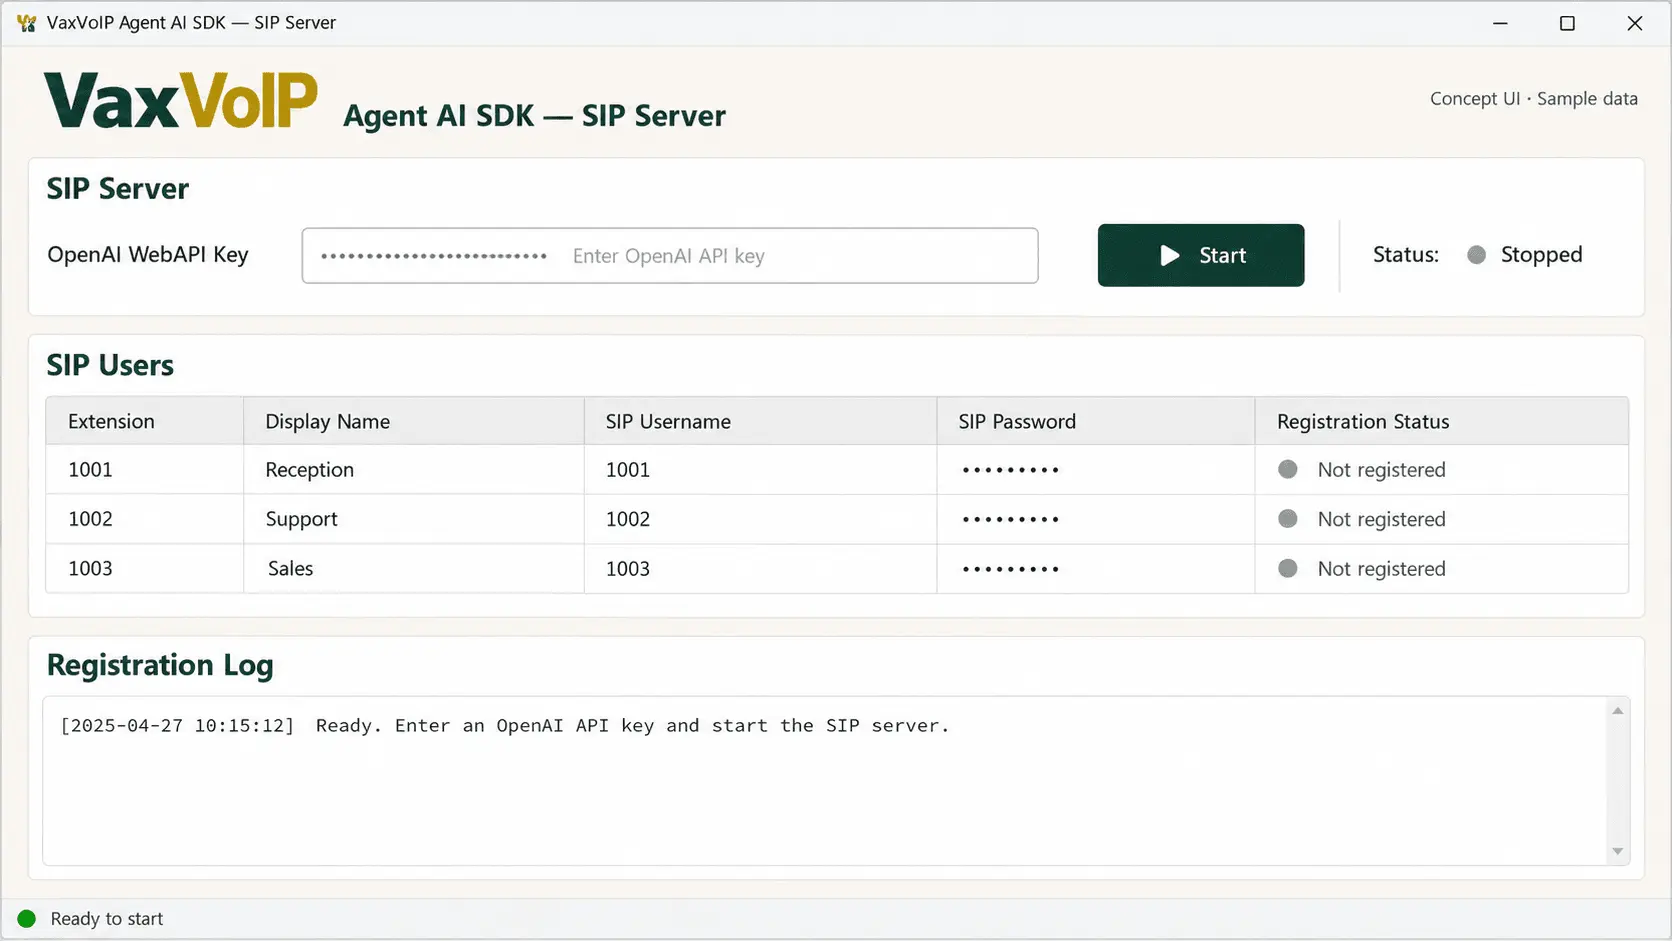
Task: Maximize the VaxVoIP window
Action: (1567, 23)
